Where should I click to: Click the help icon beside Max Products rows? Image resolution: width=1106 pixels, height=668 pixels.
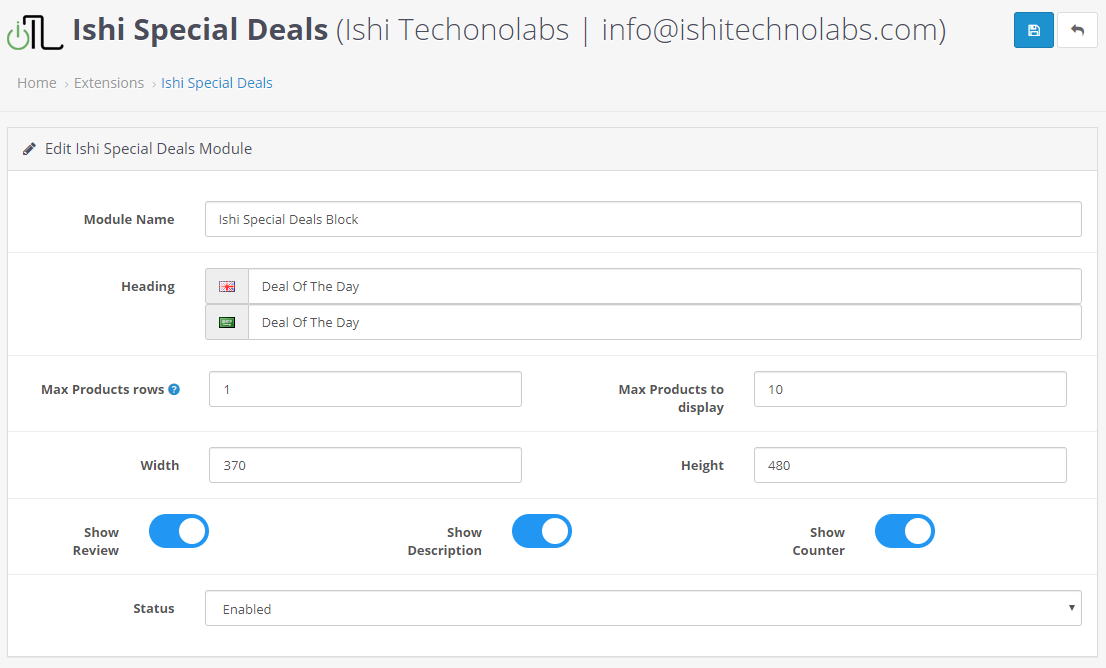coord(174,389)
